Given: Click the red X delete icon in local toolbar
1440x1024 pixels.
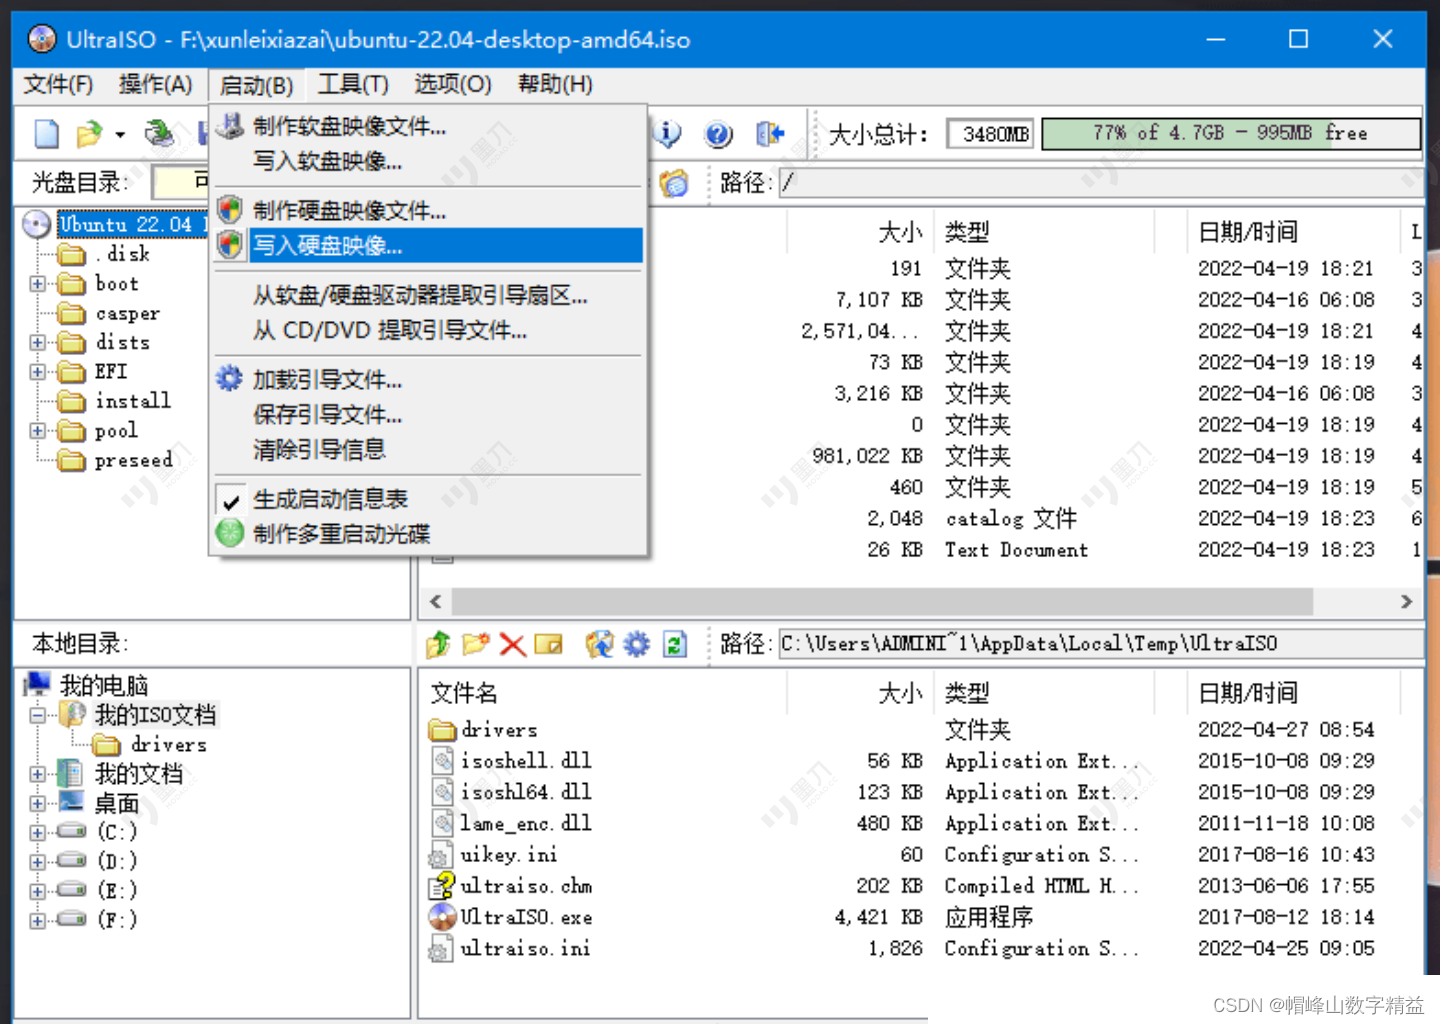Looking at the screenshot, I should point(513,644).
